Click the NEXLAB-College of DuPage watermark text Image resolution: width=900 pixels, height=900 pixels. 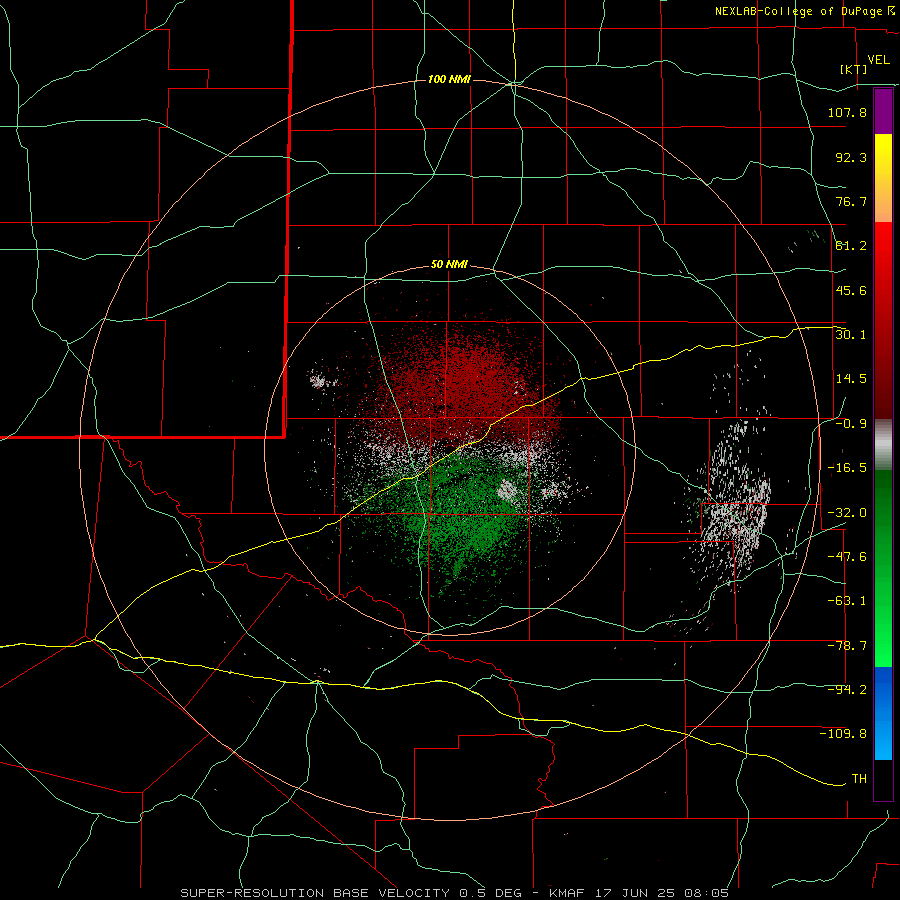(804, 11)
